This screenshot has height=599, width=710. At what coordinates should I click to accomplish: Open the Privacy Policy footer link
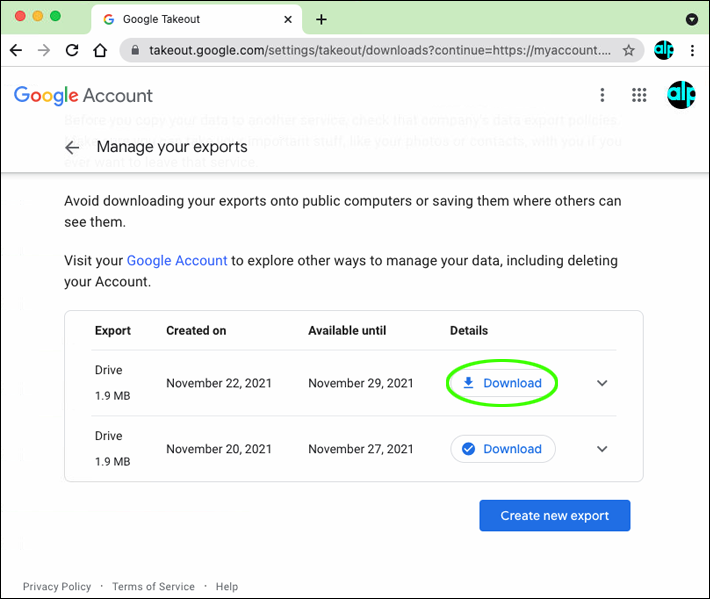click(57, 587)
